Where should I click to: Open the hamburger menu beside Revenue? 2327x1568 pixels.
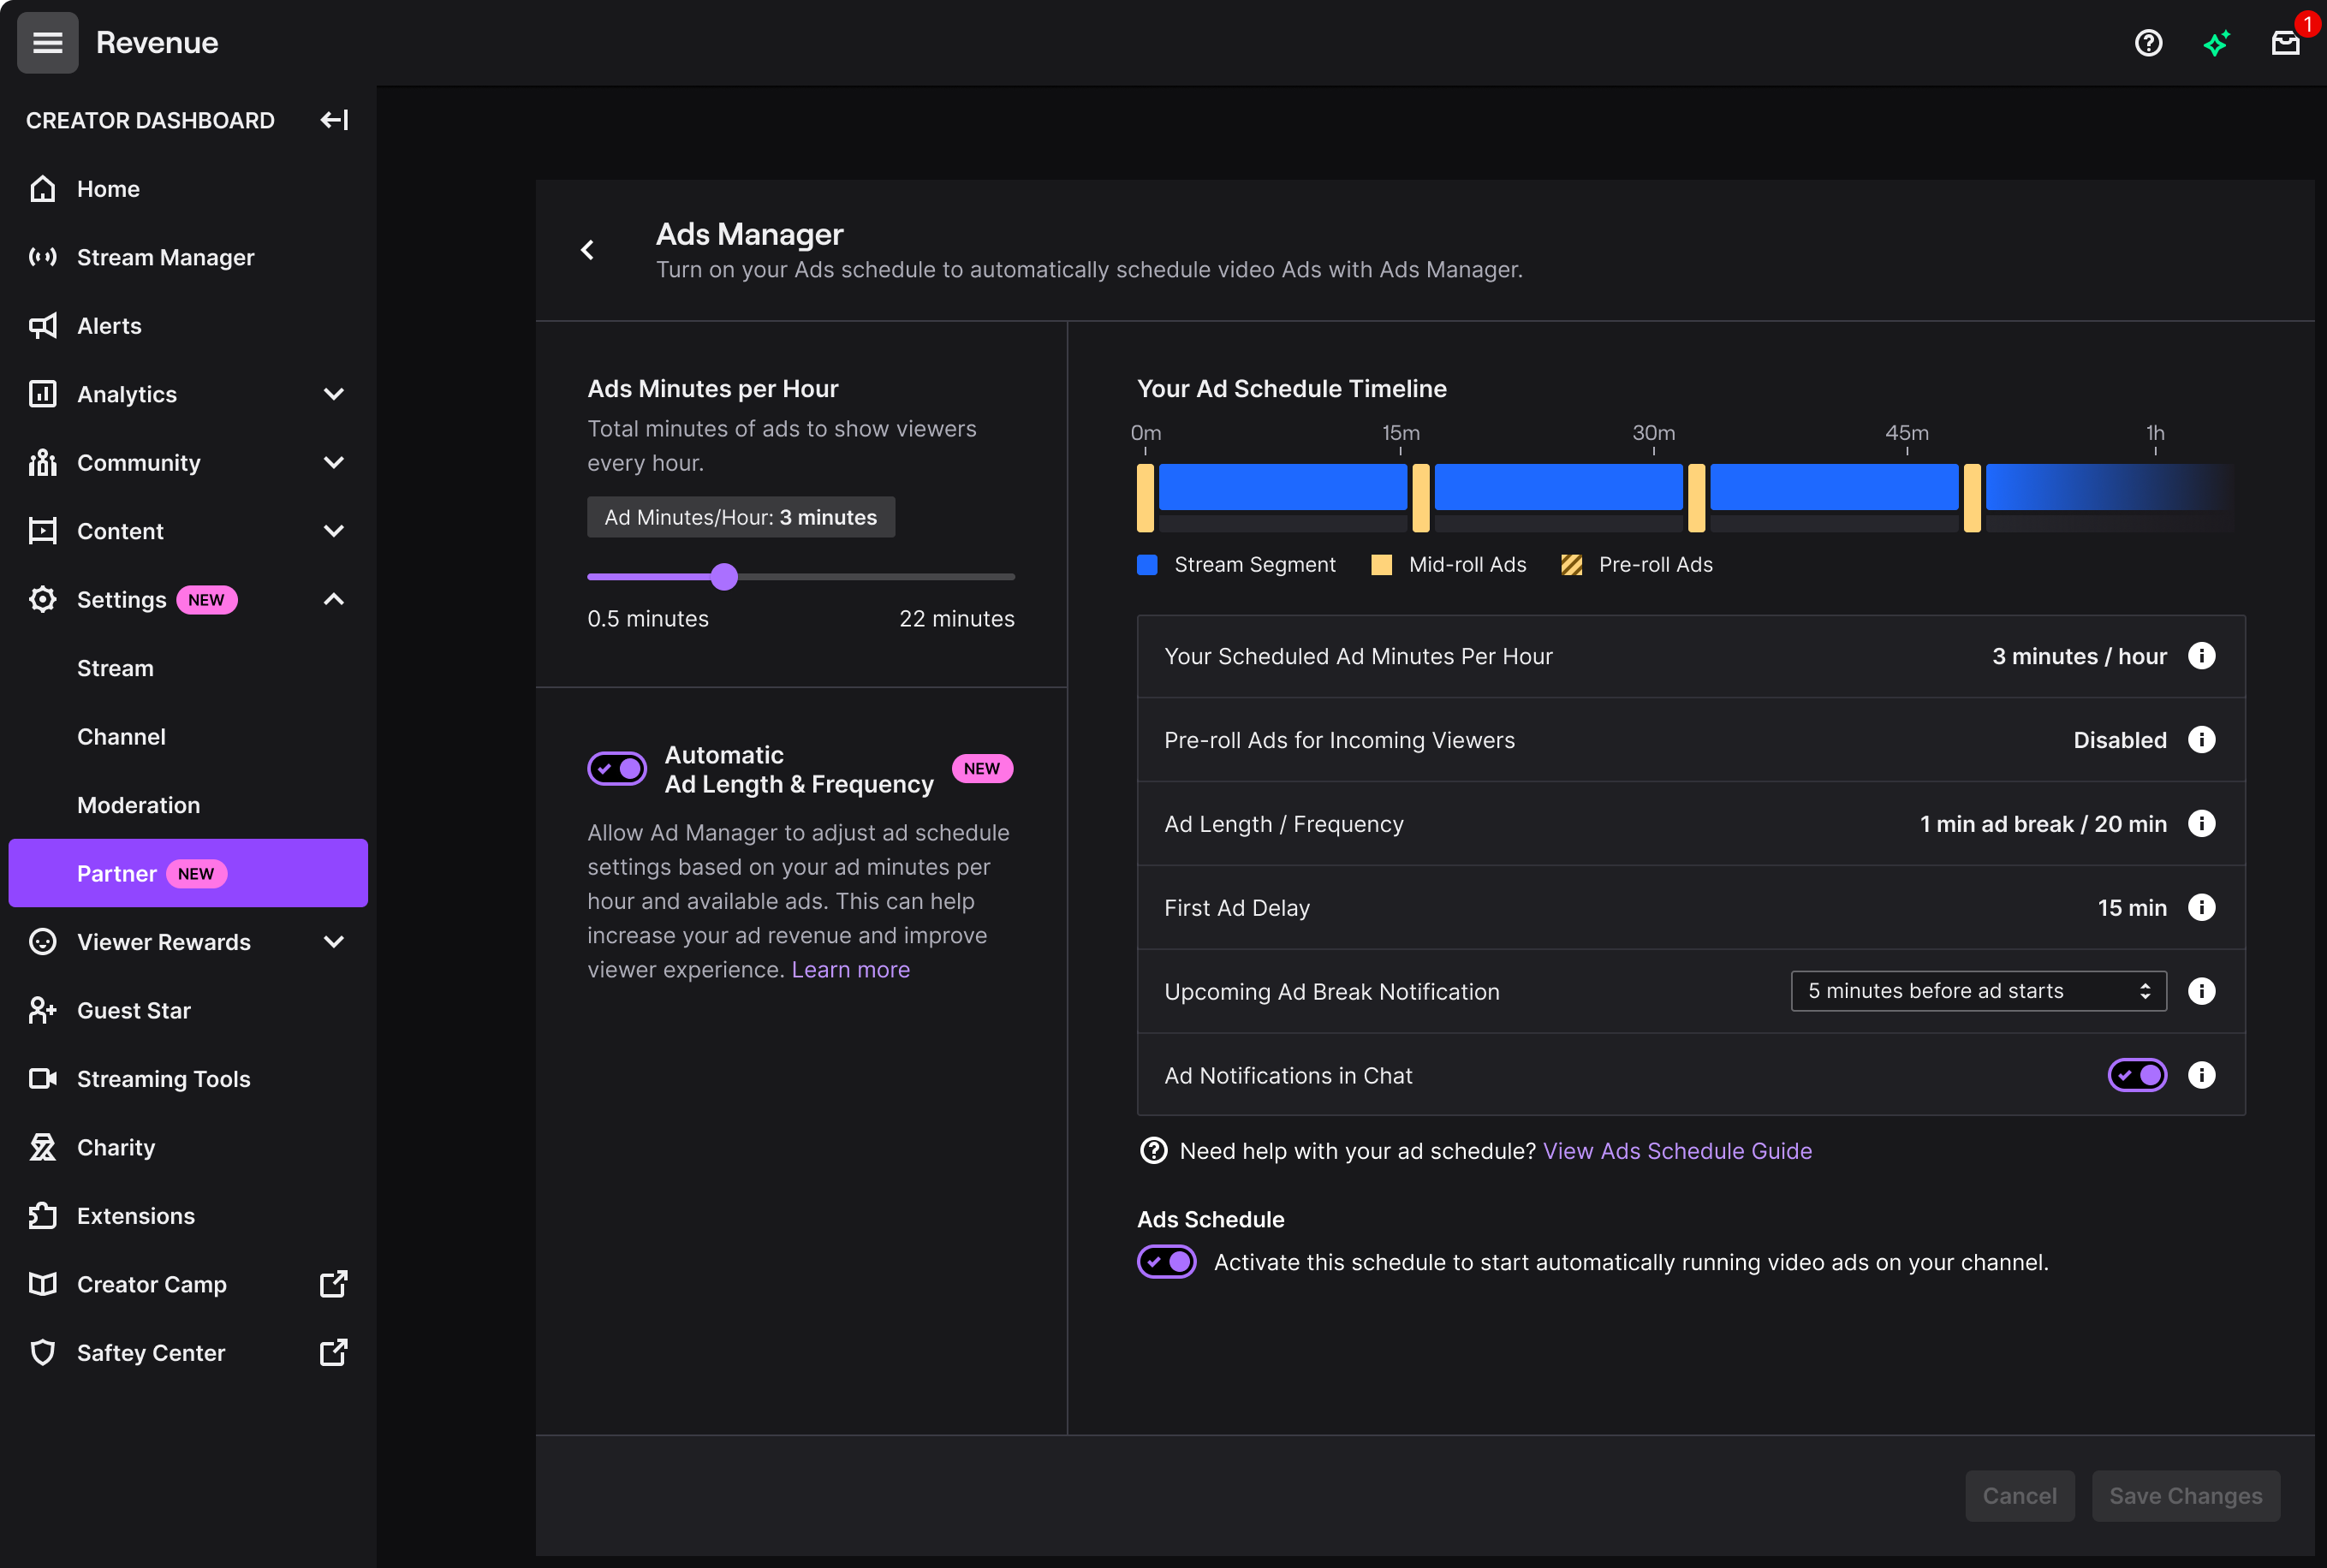[x=47, y=43]
